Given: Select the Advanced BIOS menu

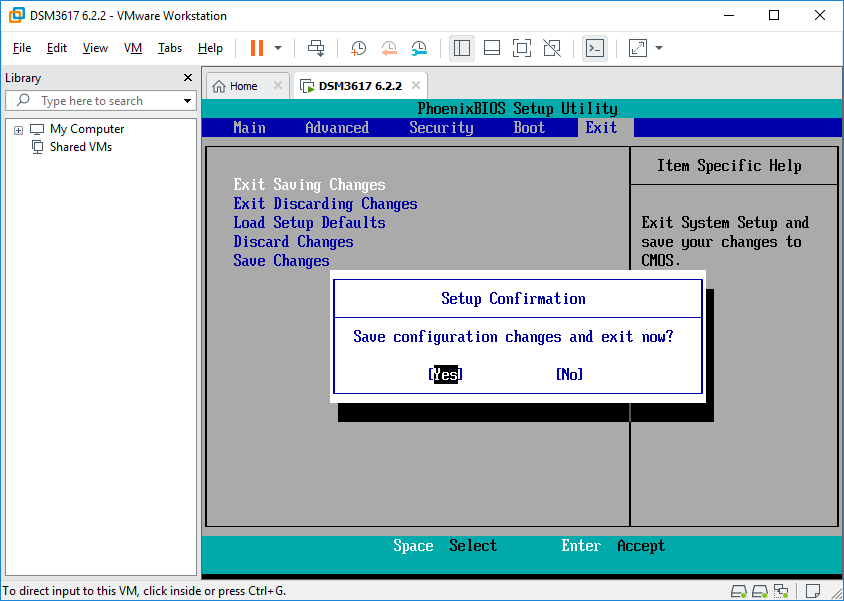Looking at the screenshot, I should (337, 128).
